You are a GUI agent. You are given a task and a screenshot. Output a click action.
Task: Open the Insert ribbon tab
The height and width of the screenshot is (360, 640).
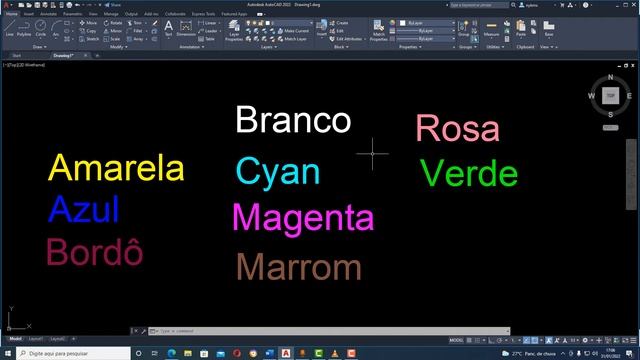(29, 14)
